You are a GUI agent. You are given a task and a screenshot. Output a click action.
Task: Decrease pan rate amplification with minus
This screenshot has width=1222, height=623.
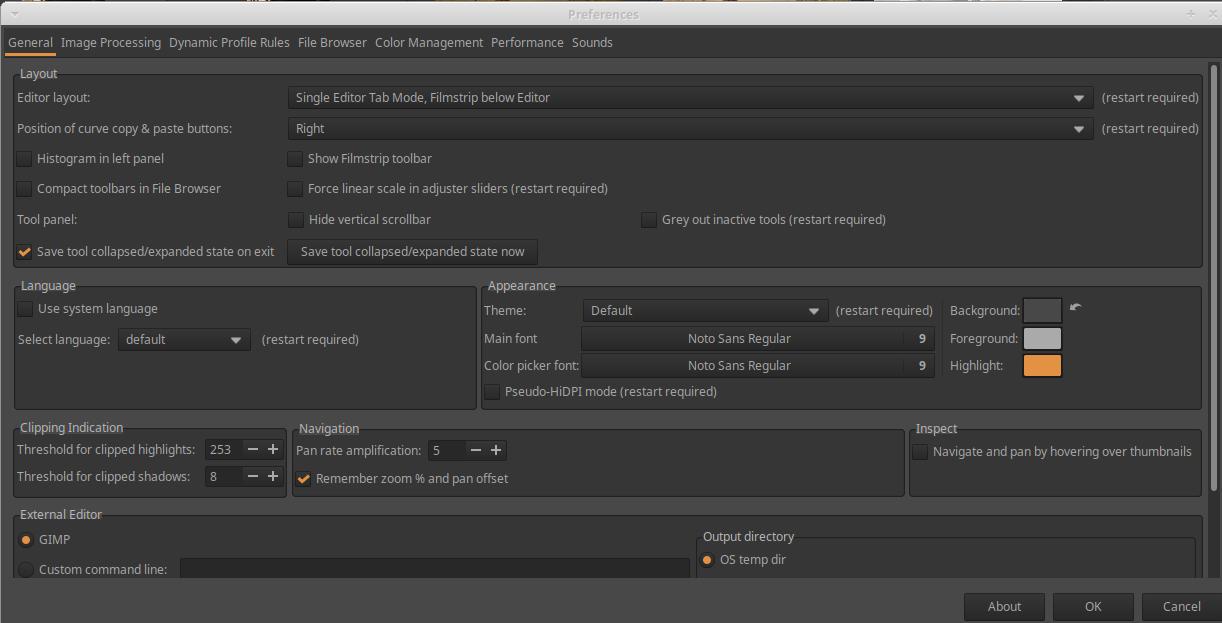click(x=476, y=451)
